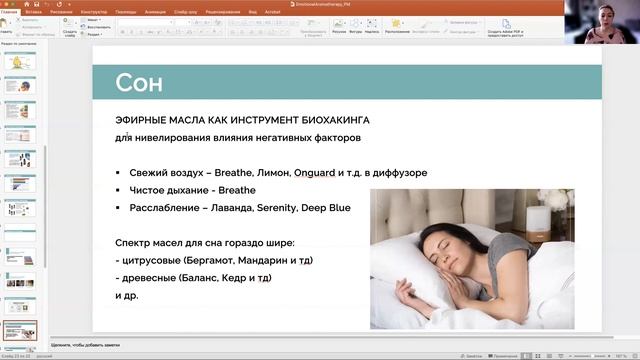Open the Переходы tab

126,12
